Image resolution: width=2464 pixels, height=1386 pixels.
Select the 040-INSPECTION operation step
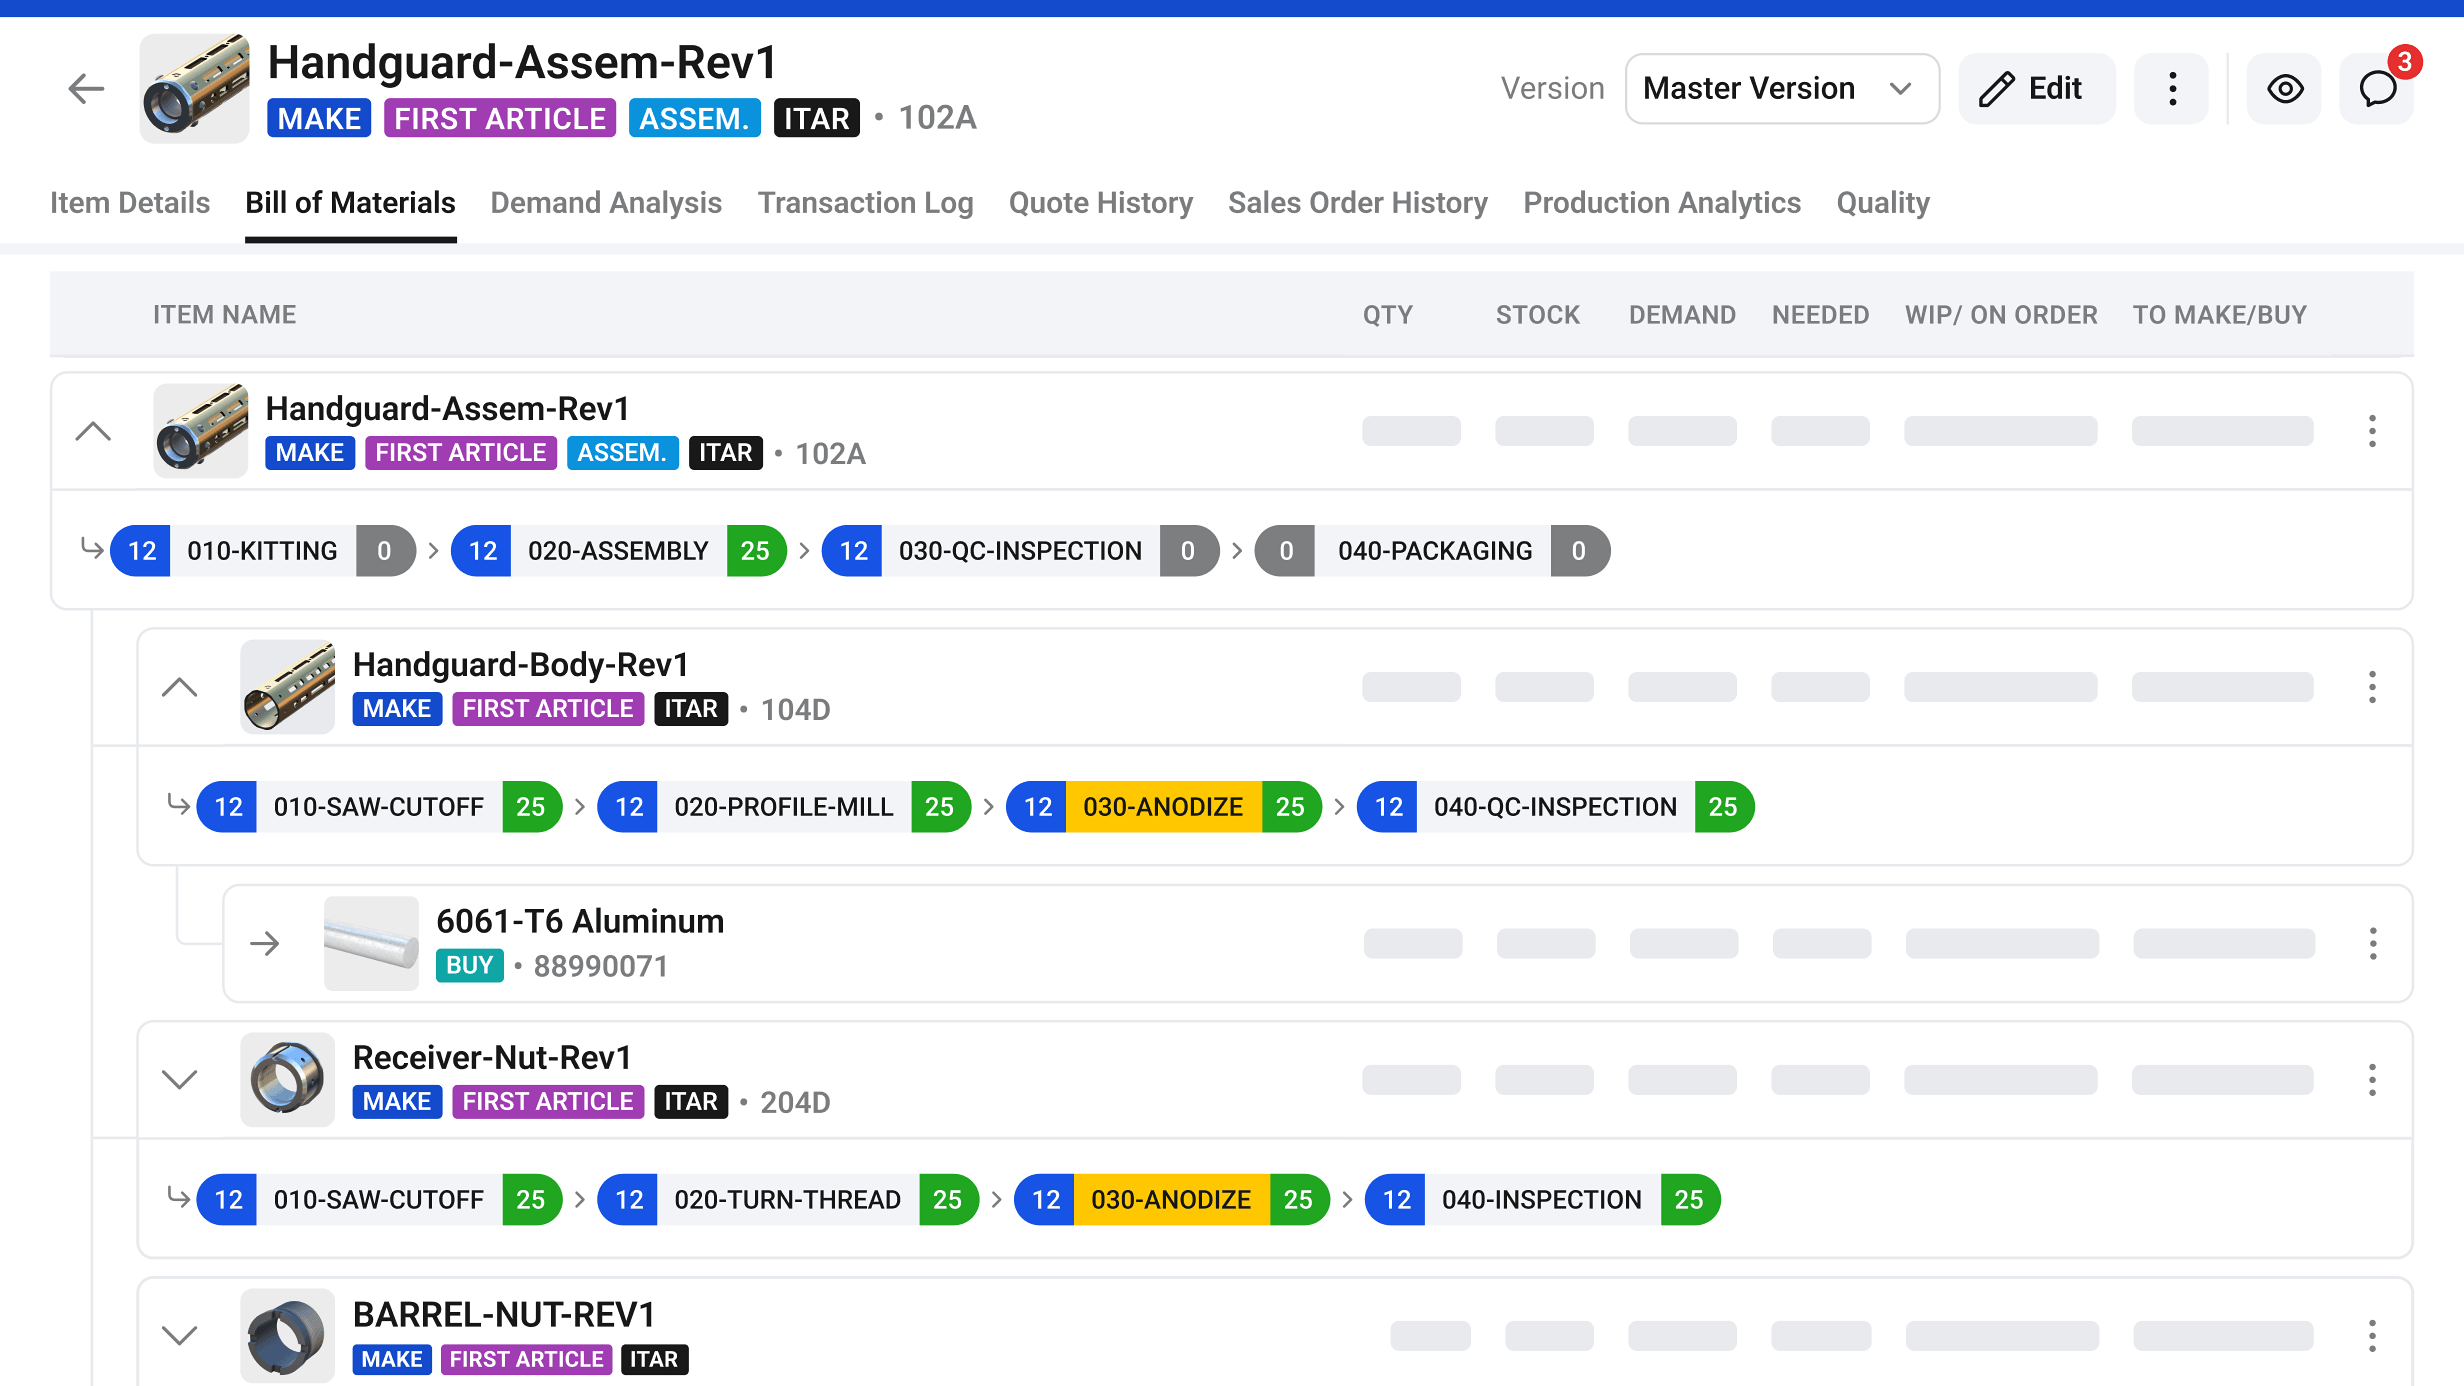pos(1543,1200)
